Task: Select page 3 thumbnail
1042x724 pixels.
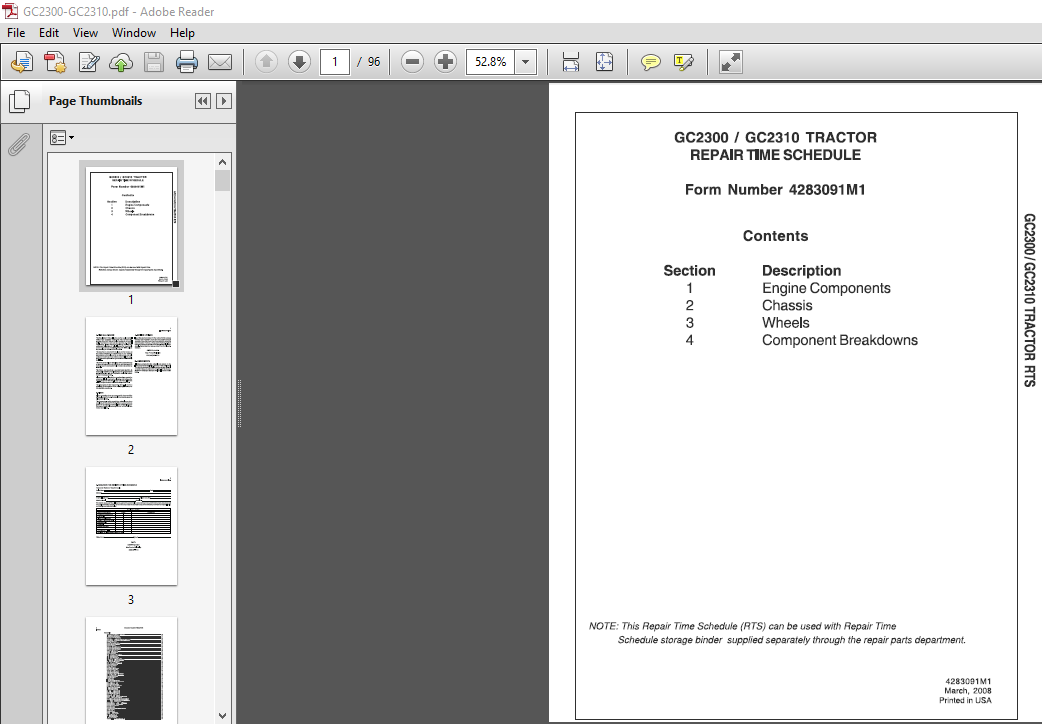Action: [x=132, y=527]
